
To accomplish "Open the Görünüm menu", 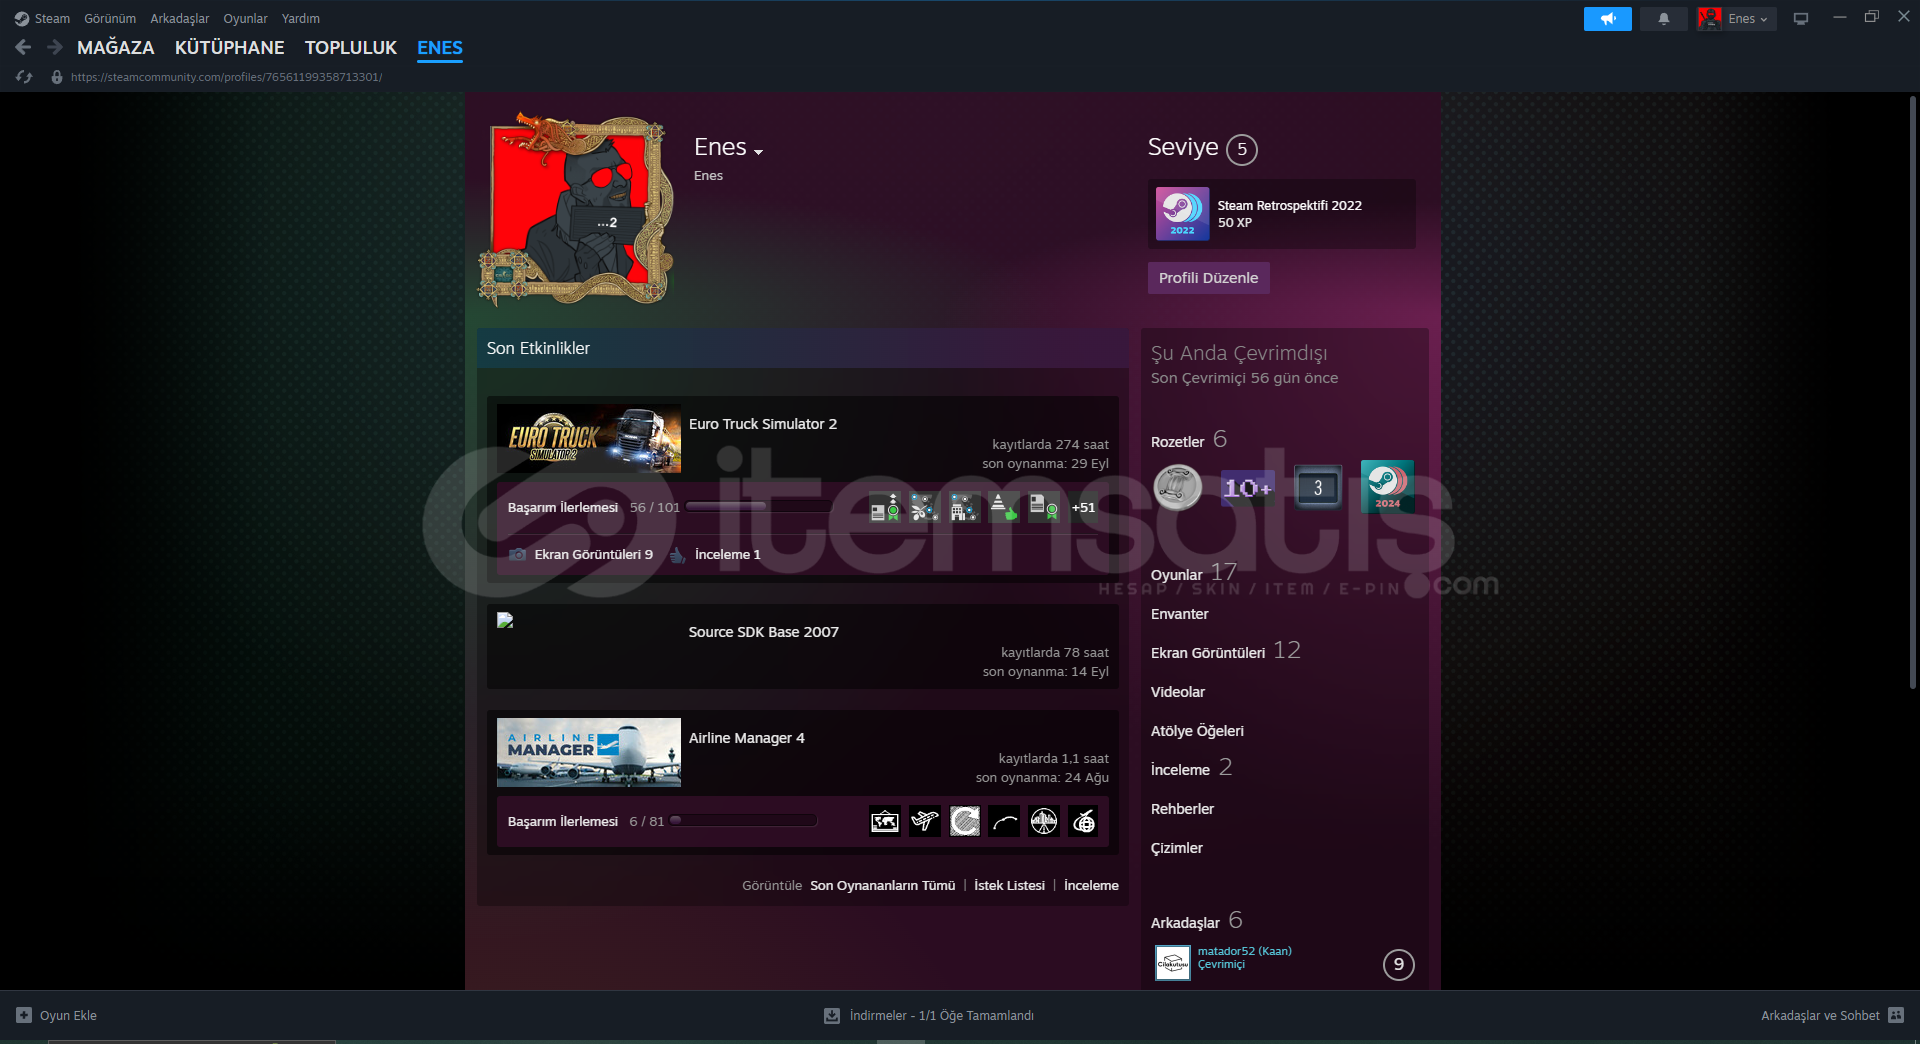I will click(x=110, y=18).
